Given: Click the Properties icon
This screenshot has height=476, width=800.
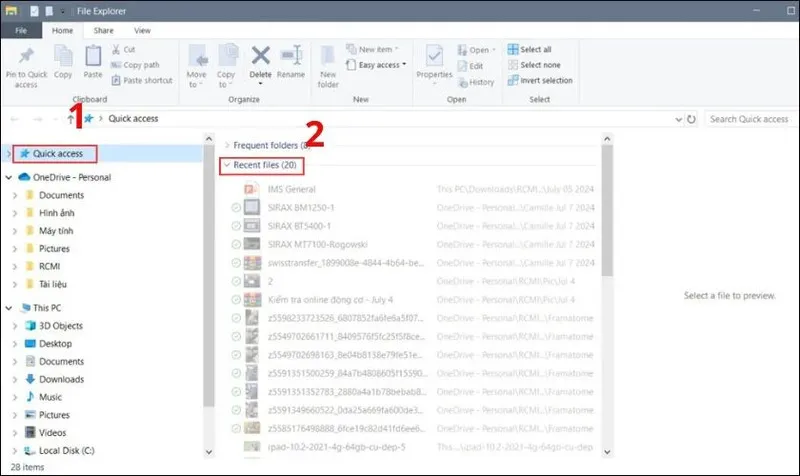Looking at the screenshot, I should pos(434,56).
